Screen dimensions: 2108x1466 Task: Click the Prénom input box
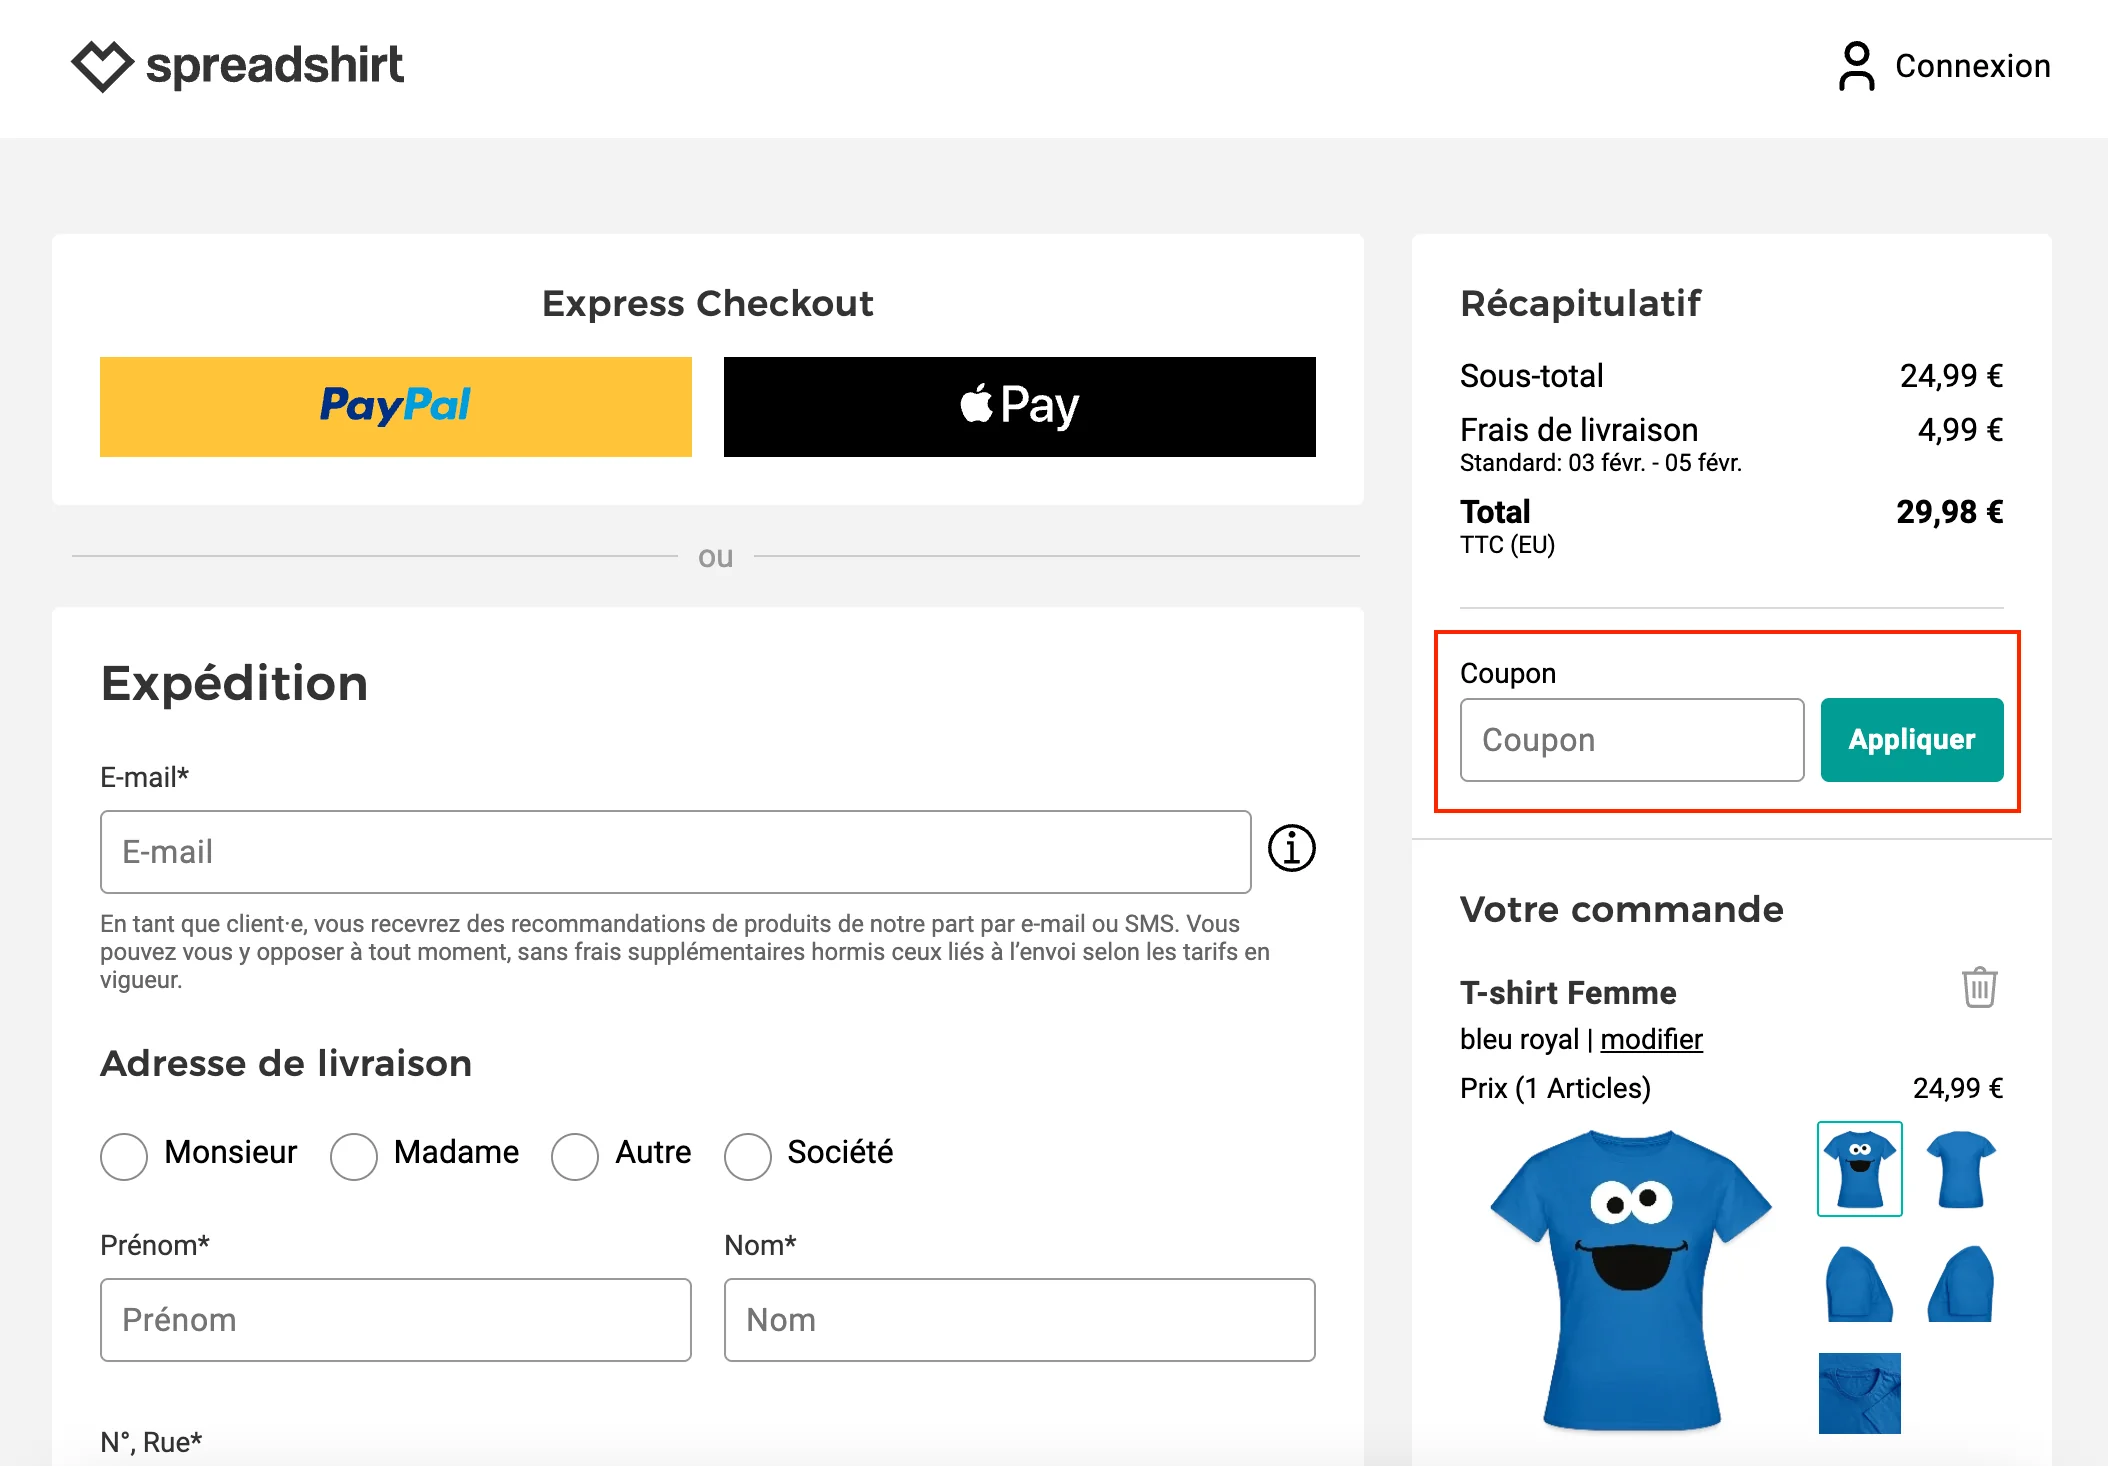click(395, 1320)
